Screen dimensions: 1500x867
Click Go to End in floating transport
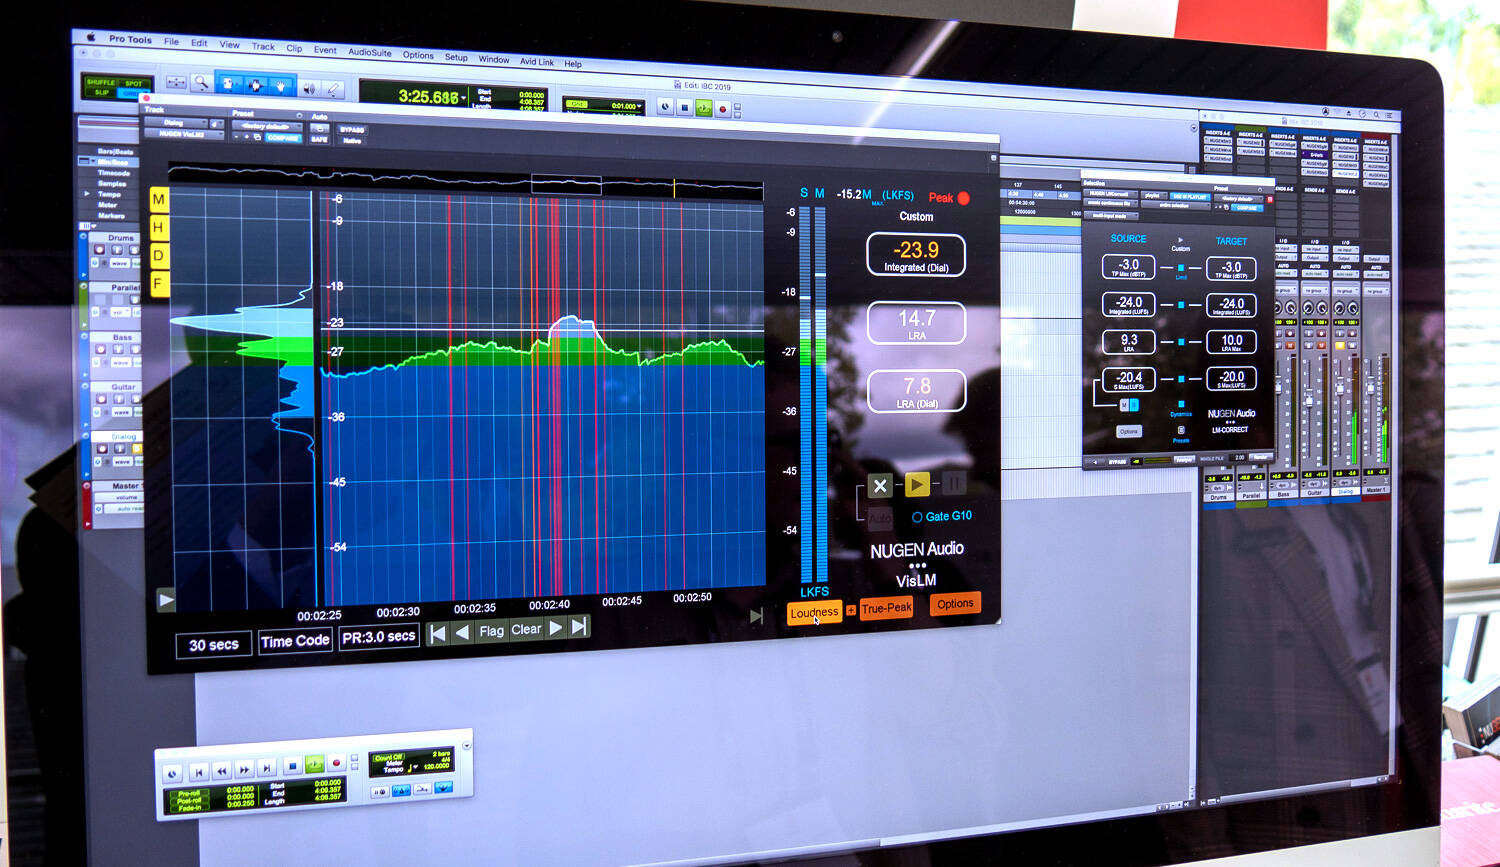tap(267, 768)
